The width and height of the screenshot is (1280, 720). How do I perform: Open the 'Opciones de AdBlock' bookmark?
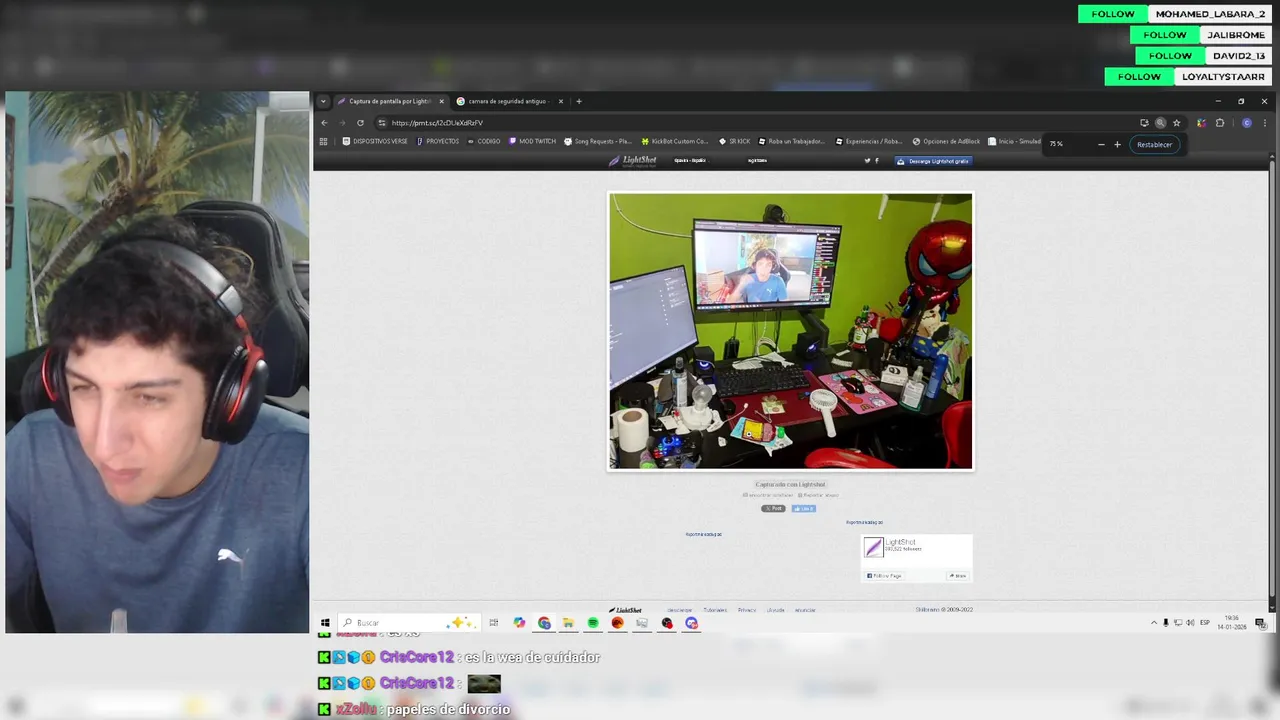(x=946, y=141)
